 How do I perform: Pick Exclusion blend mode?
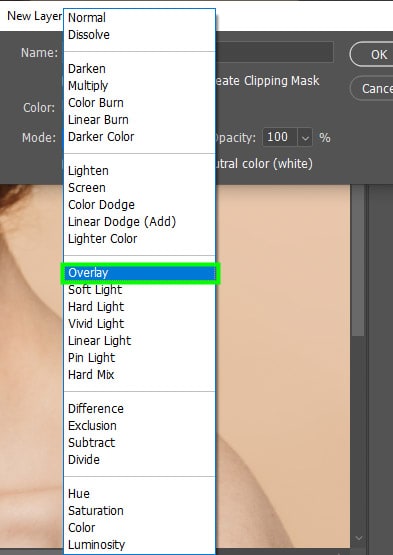pyautogui.click(x=139, y=425)
